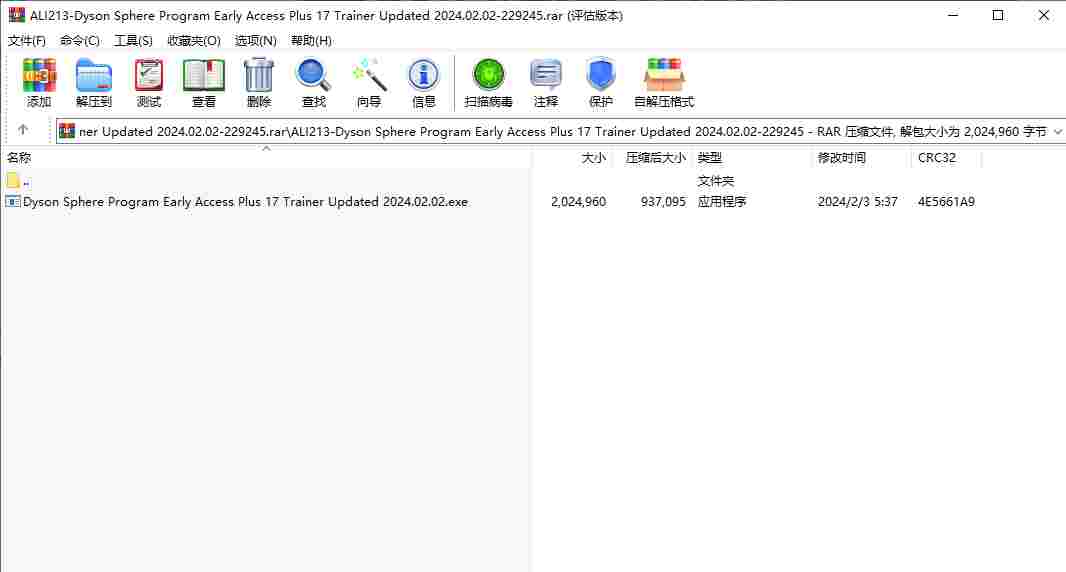Minimize the WinRAR window

953,15
